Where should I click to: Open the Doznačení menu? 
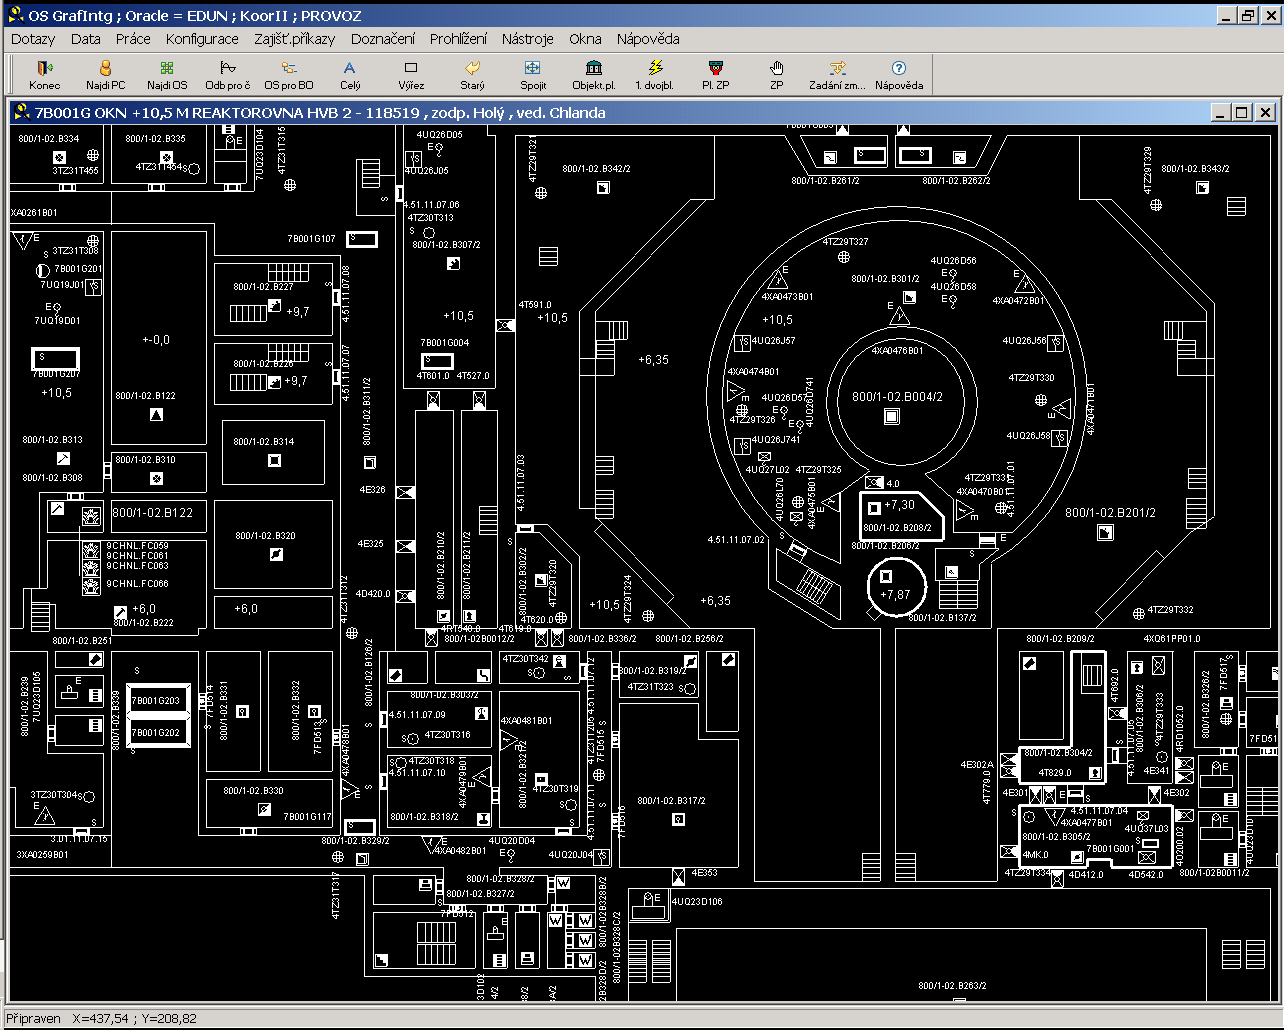[383, 39]
